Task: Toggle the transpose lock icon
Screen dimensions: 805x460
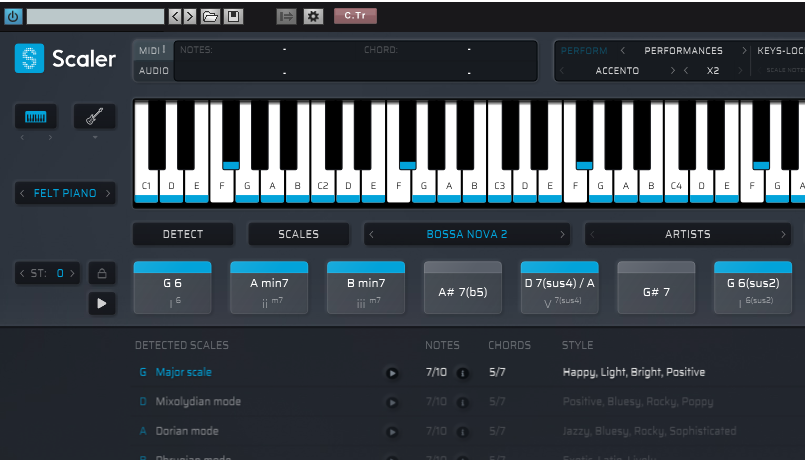Action: pyautogui.click(x=102, y=273)
